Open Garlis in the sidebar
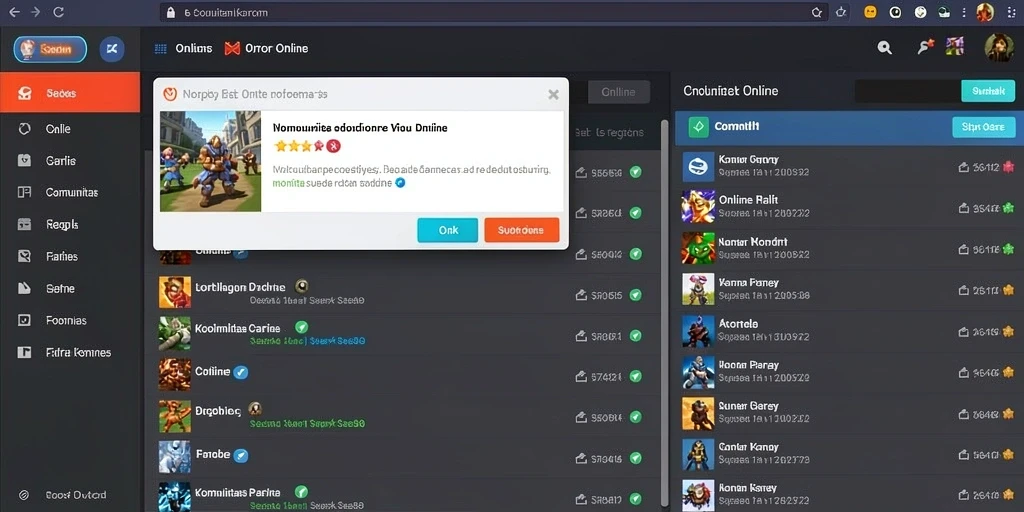The width and height of the screenshot is (1024, 512). pos(70,160)
